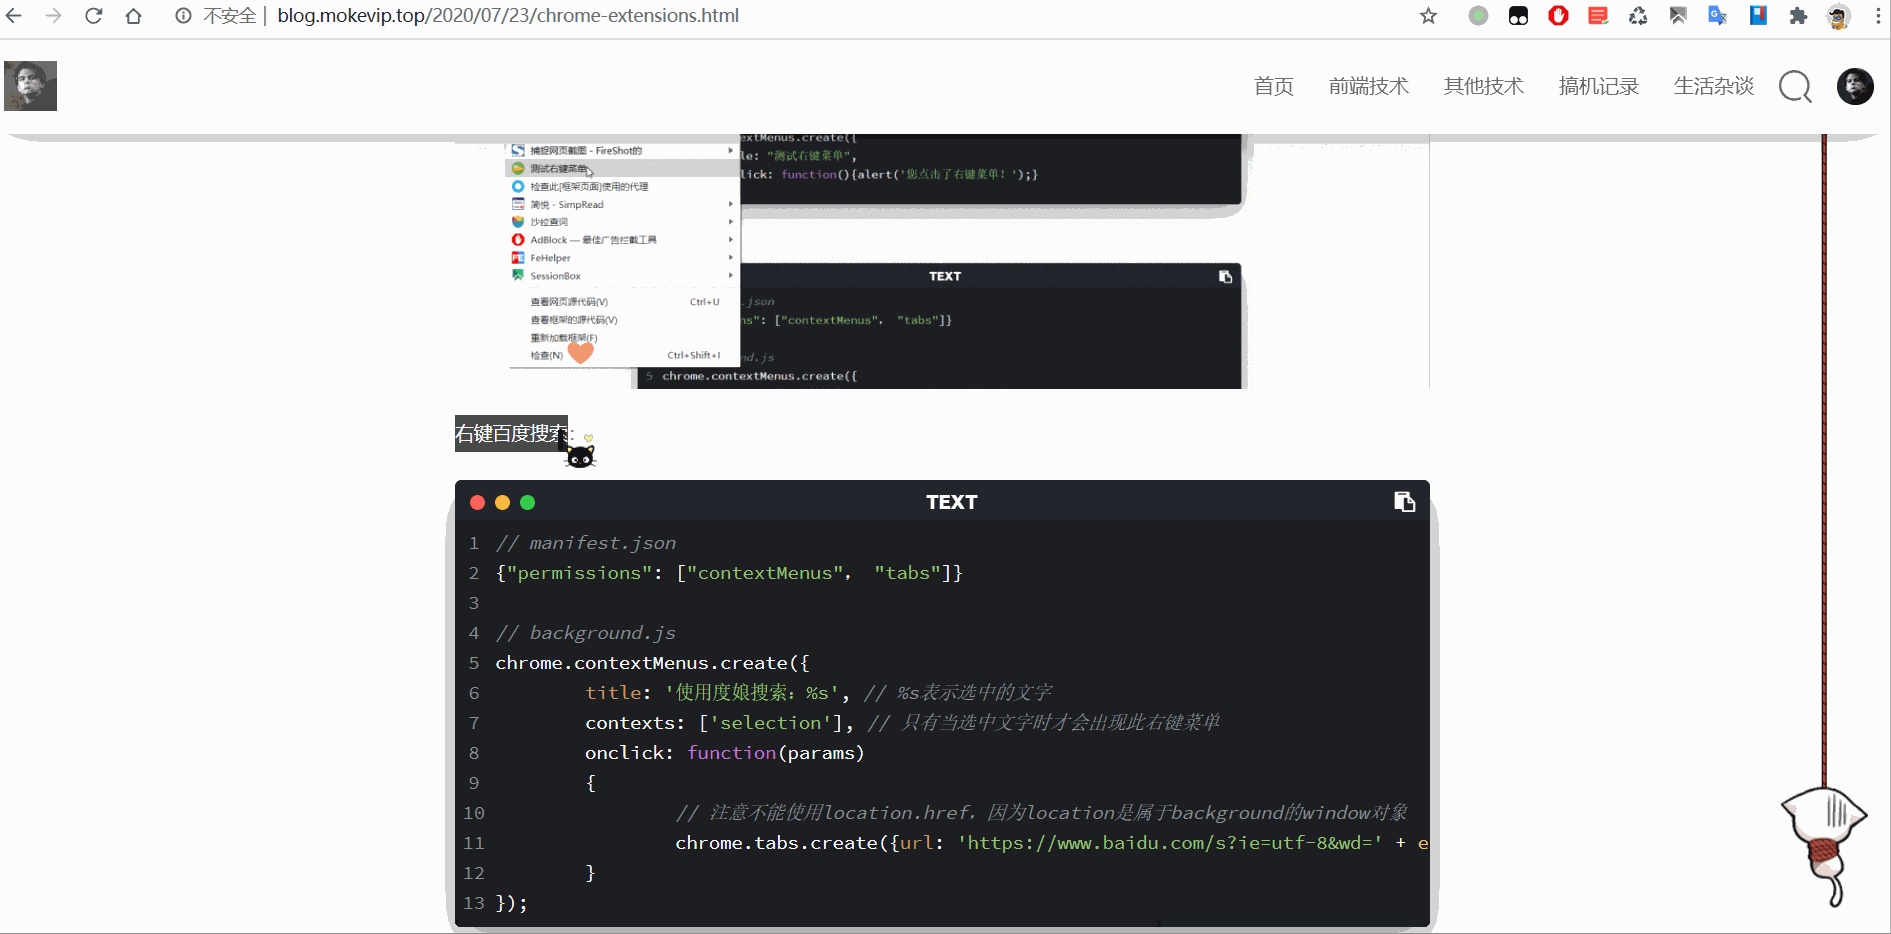Screen dimensions: 1891x934
Task: Open the 其他技术 nav menu
Action: click(x=1483, y=86)
